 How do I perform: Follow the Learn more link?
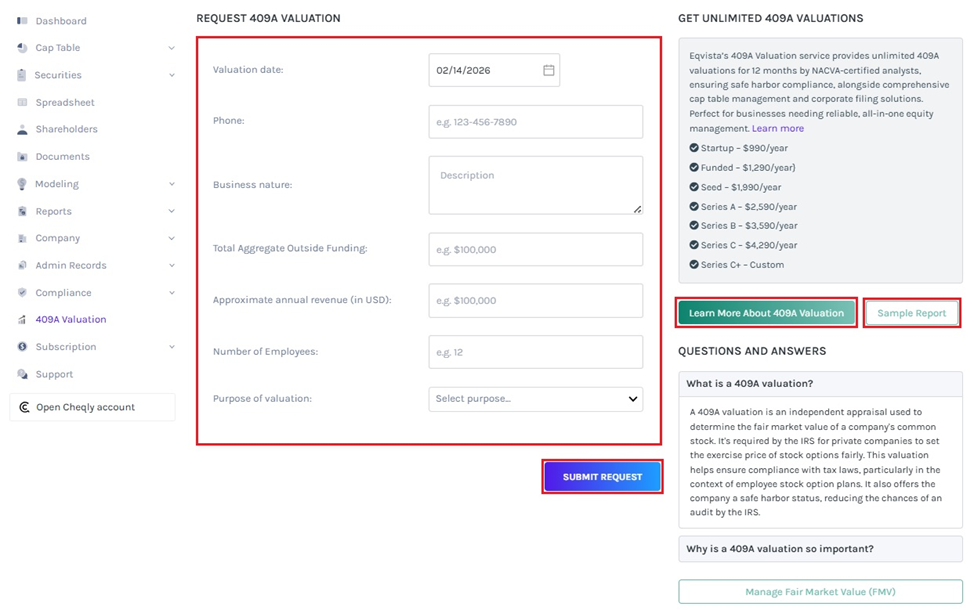click(777, 129)
